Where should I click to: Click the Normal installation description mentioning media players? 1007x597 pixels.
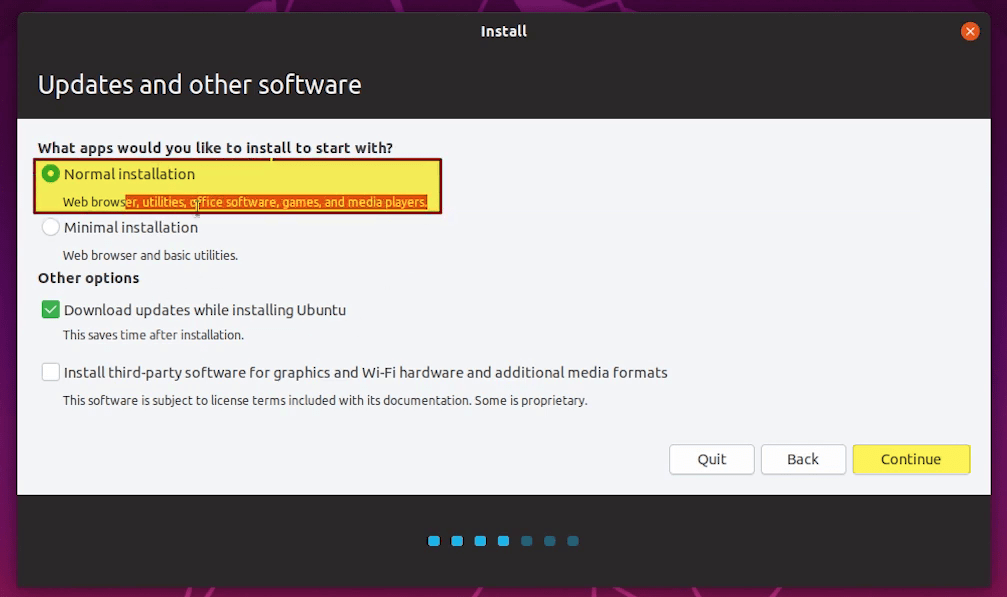pos(245,202)
